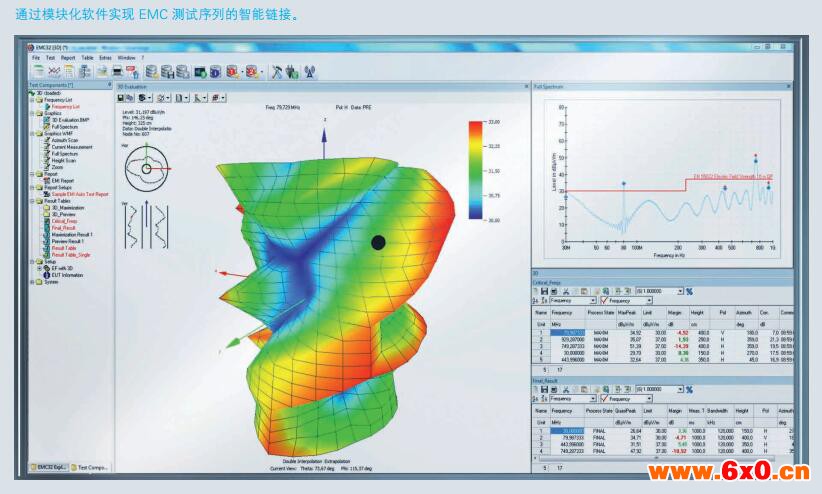Click the color scale legend bar
This screenshot has height=494, width=822.
[475, 170]
